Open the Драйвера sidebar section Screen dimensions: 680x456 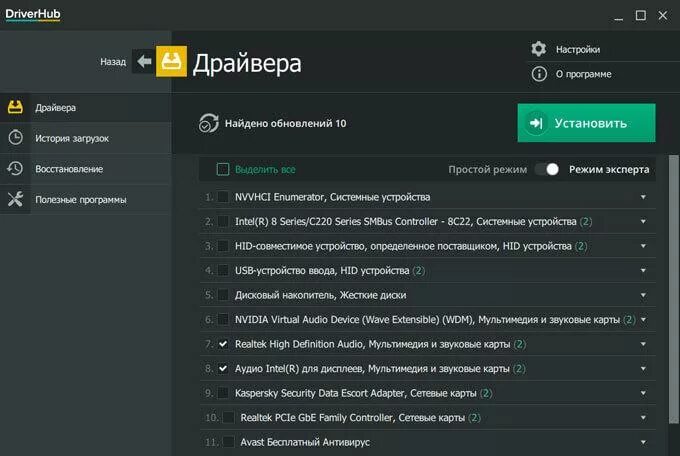click(x=86, y=107)
